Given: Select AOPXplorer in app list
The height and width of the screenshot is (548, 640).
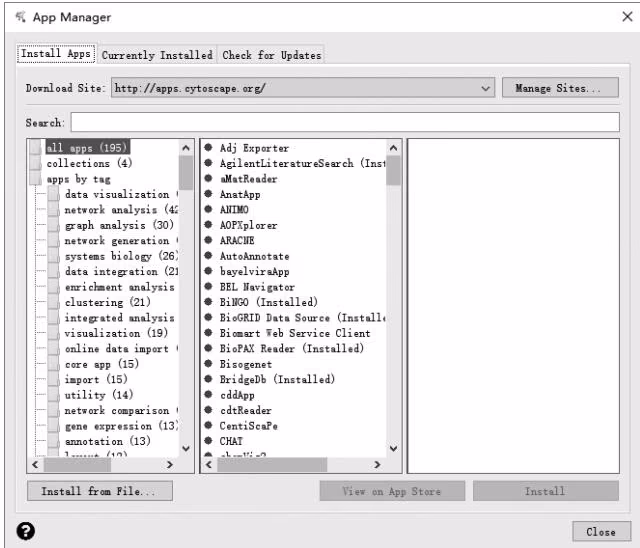Looking at the screenshot, I should pos(249,225).
